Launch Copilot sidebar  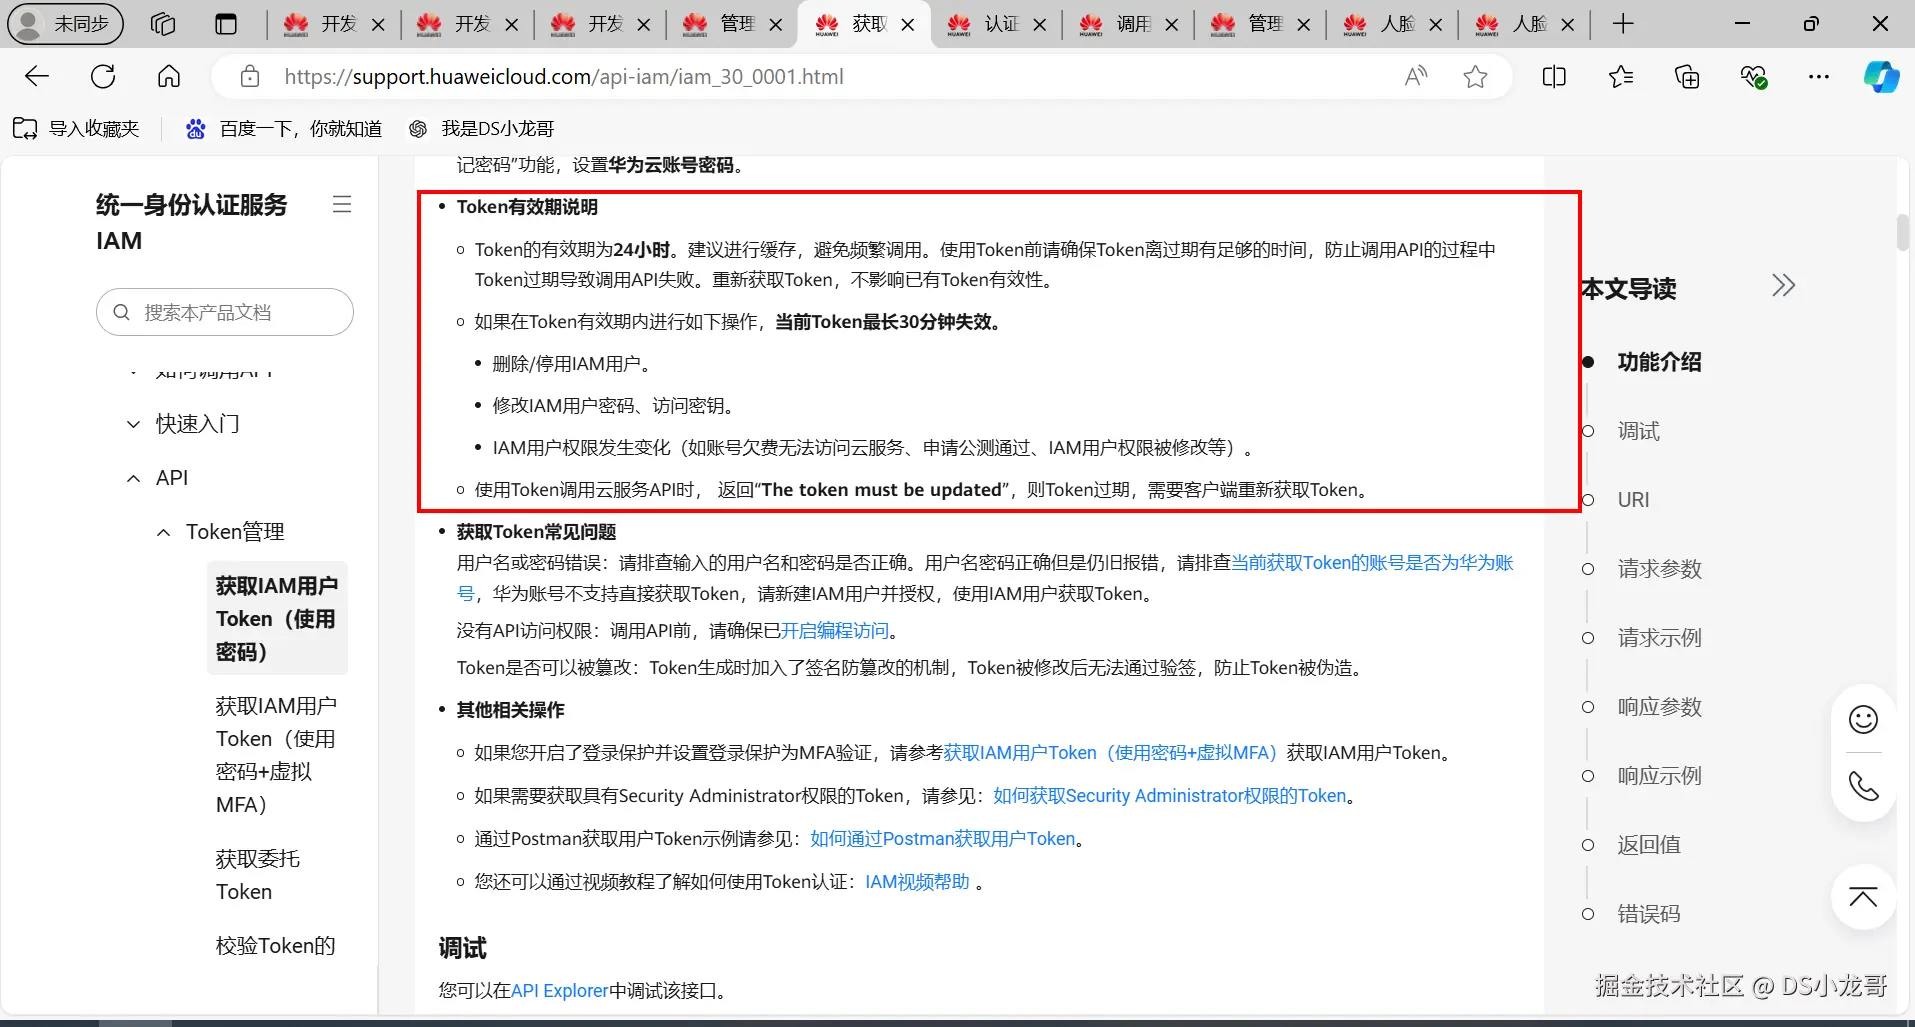[x=1881, y=77]
